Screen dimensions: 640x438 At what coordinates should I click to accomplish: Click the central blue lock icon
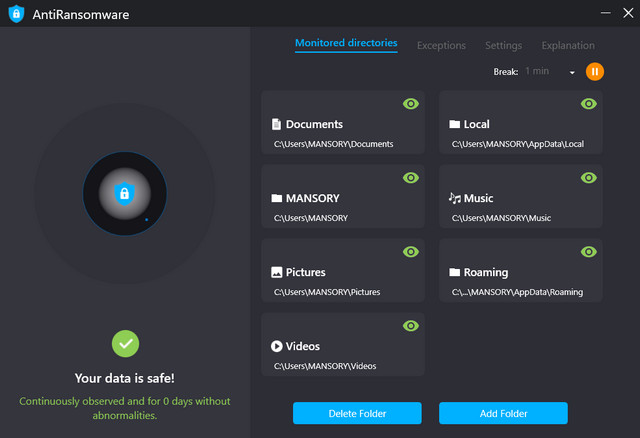point(124,194)
